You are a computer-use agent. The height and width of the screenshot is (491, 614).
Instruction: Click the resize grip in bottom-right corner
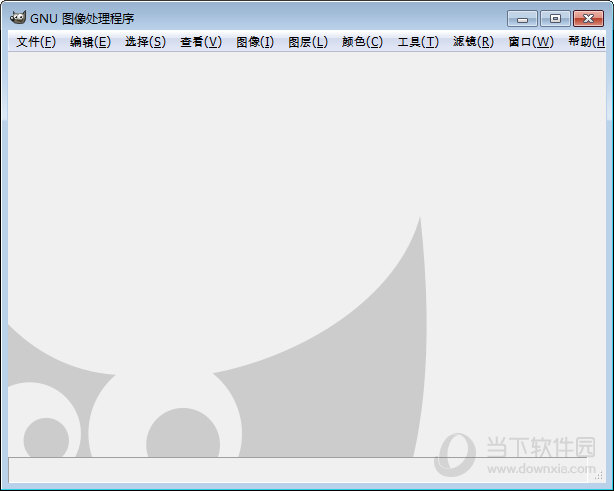pyautogui.click(x=599, y=476)
